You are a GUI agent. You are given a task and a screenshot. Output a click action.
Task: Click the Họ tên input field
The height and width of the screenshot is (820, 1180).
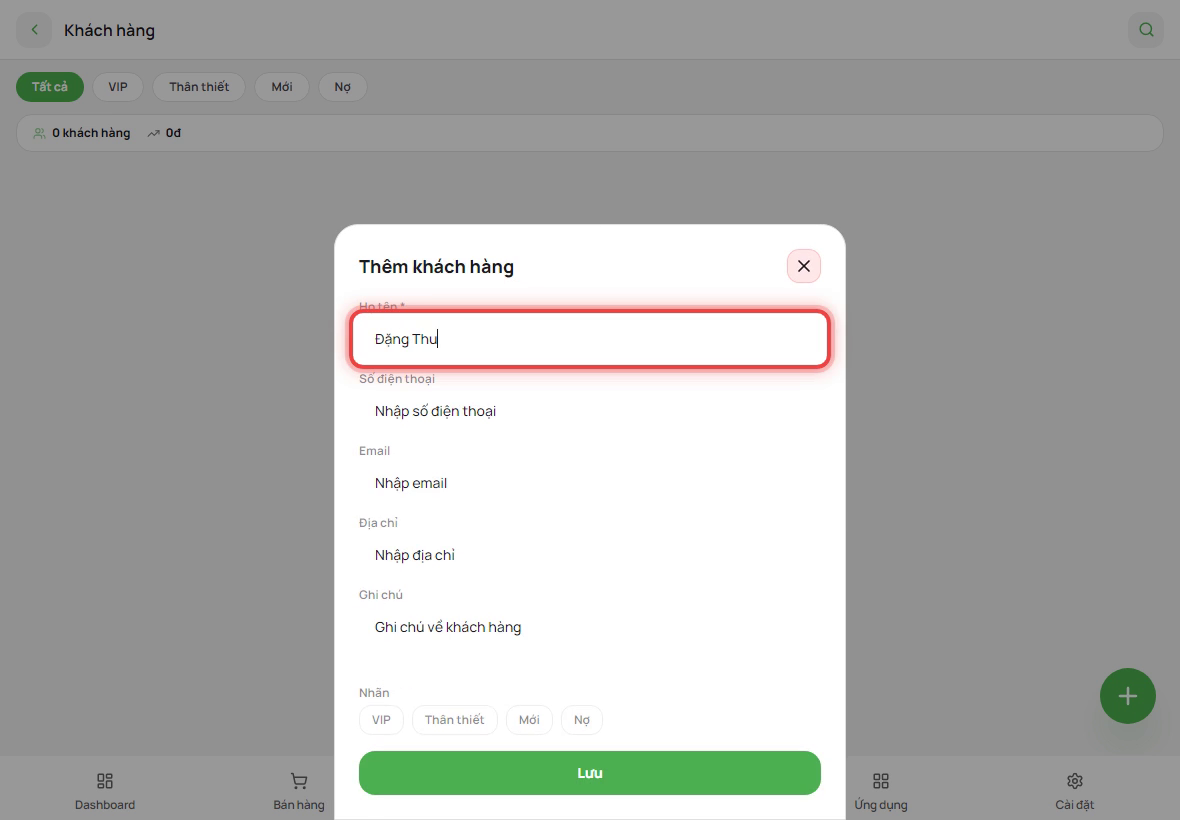(x=590, y=339)
